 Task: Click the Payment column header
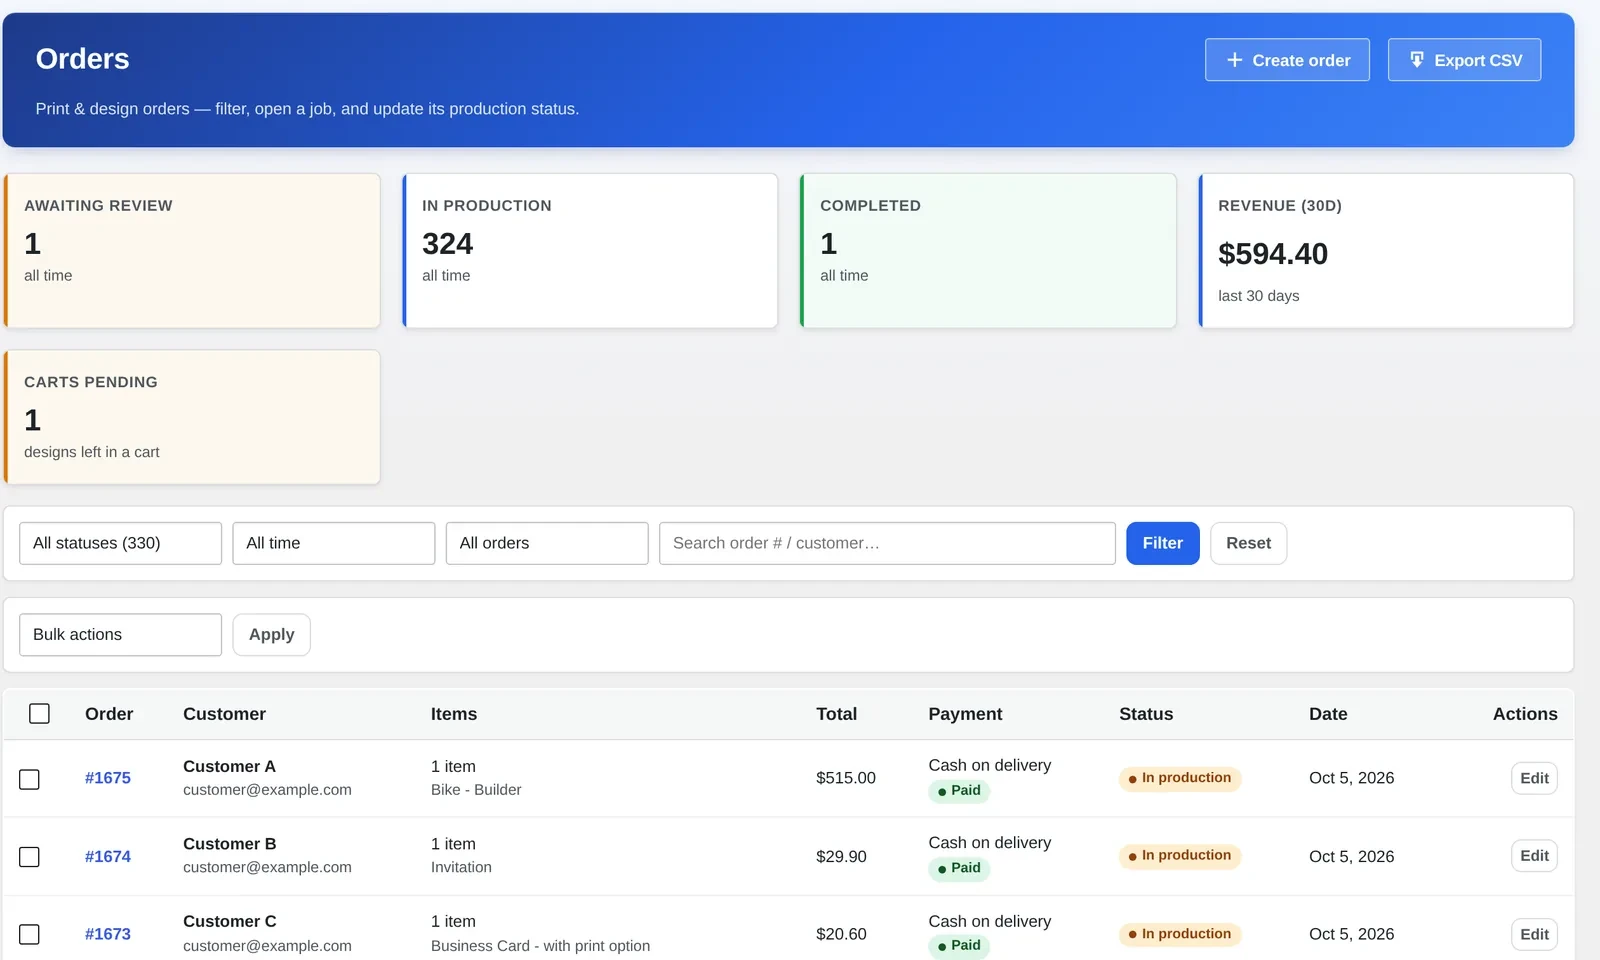[x=965, y=714]
